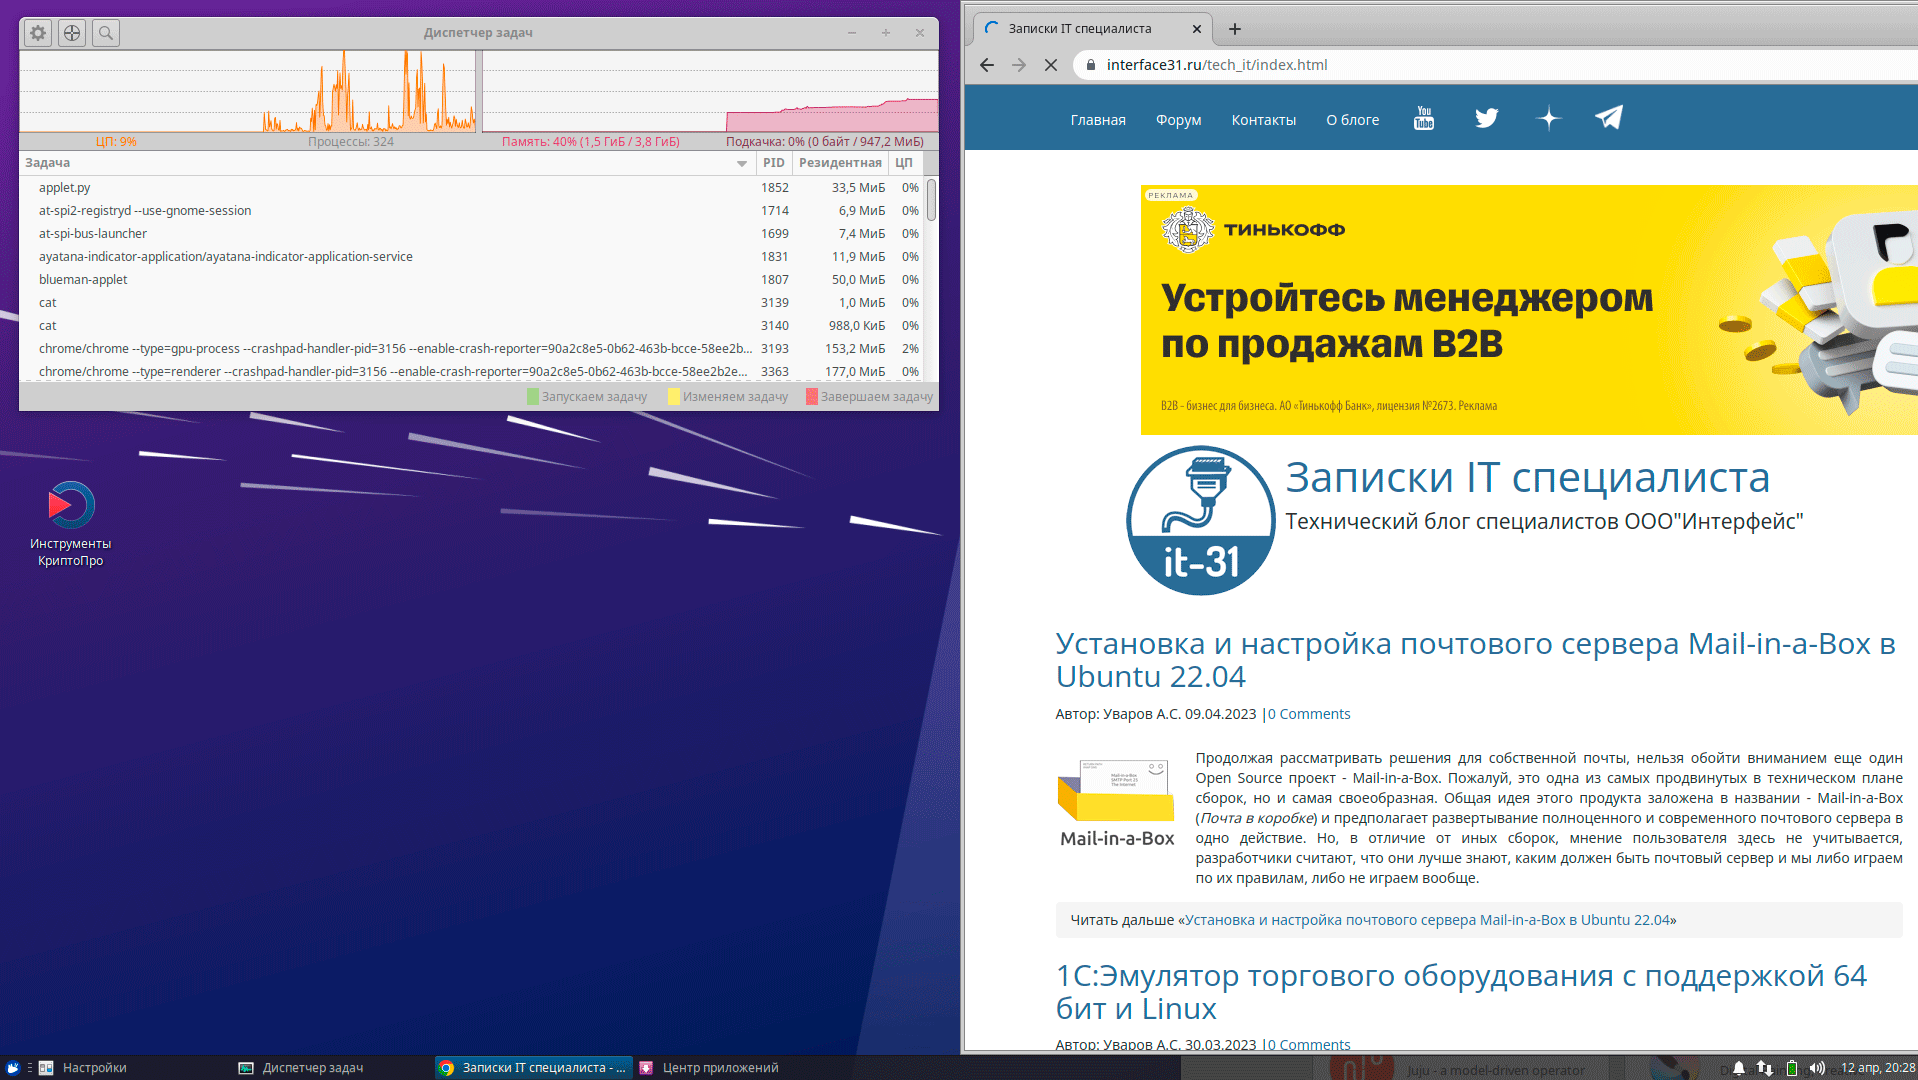1918x1080 pixels.
Task: Open the 1С:Эмулятор торгового оборудования article link
Action: 1461,992
